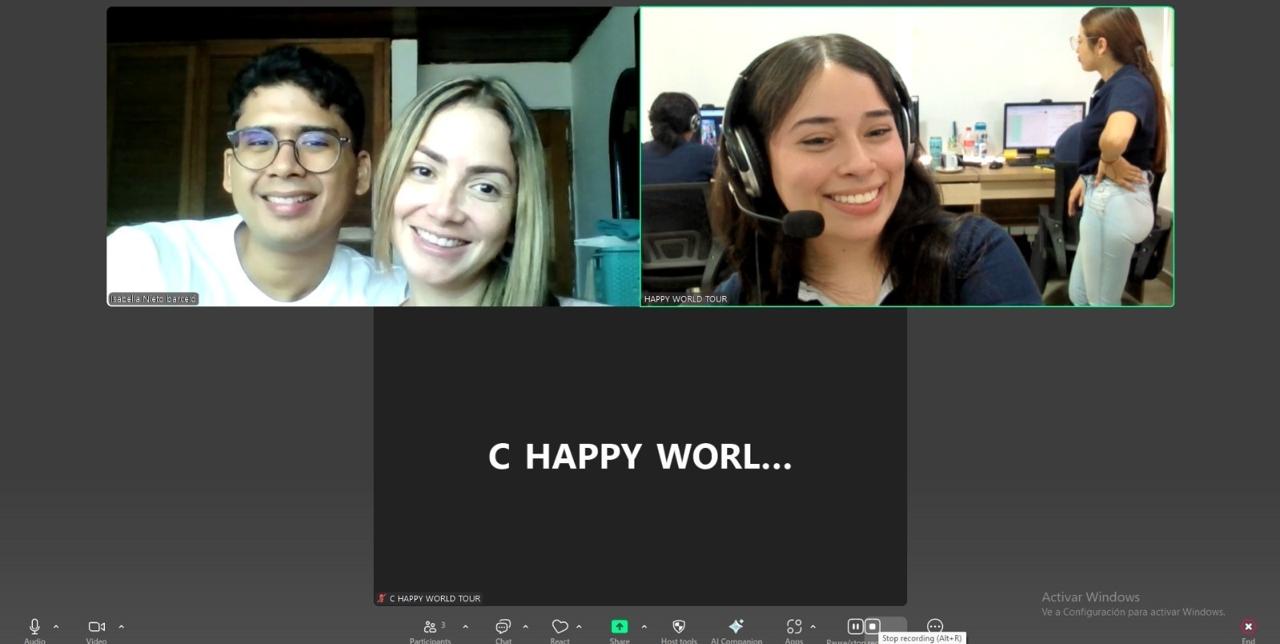
Task: Stop the meeting recording
Action: [x=872, y=627]
